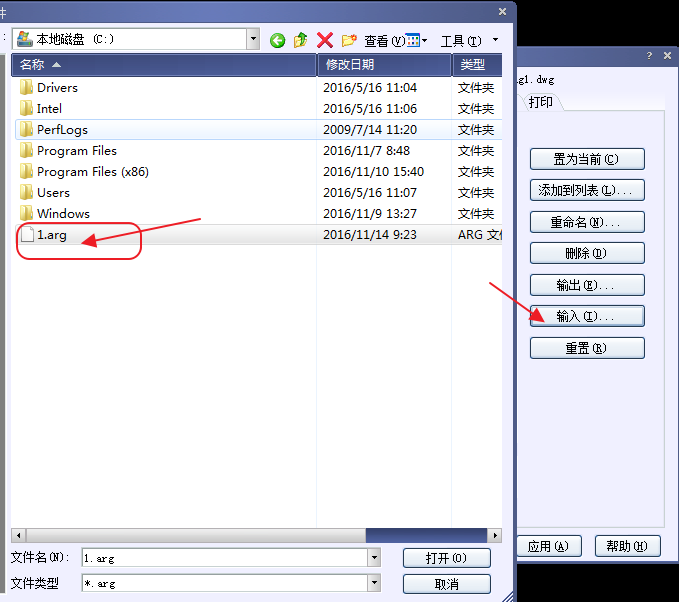Select the Windows folder
The image size is (679, 602).
(x=63, y=214)
